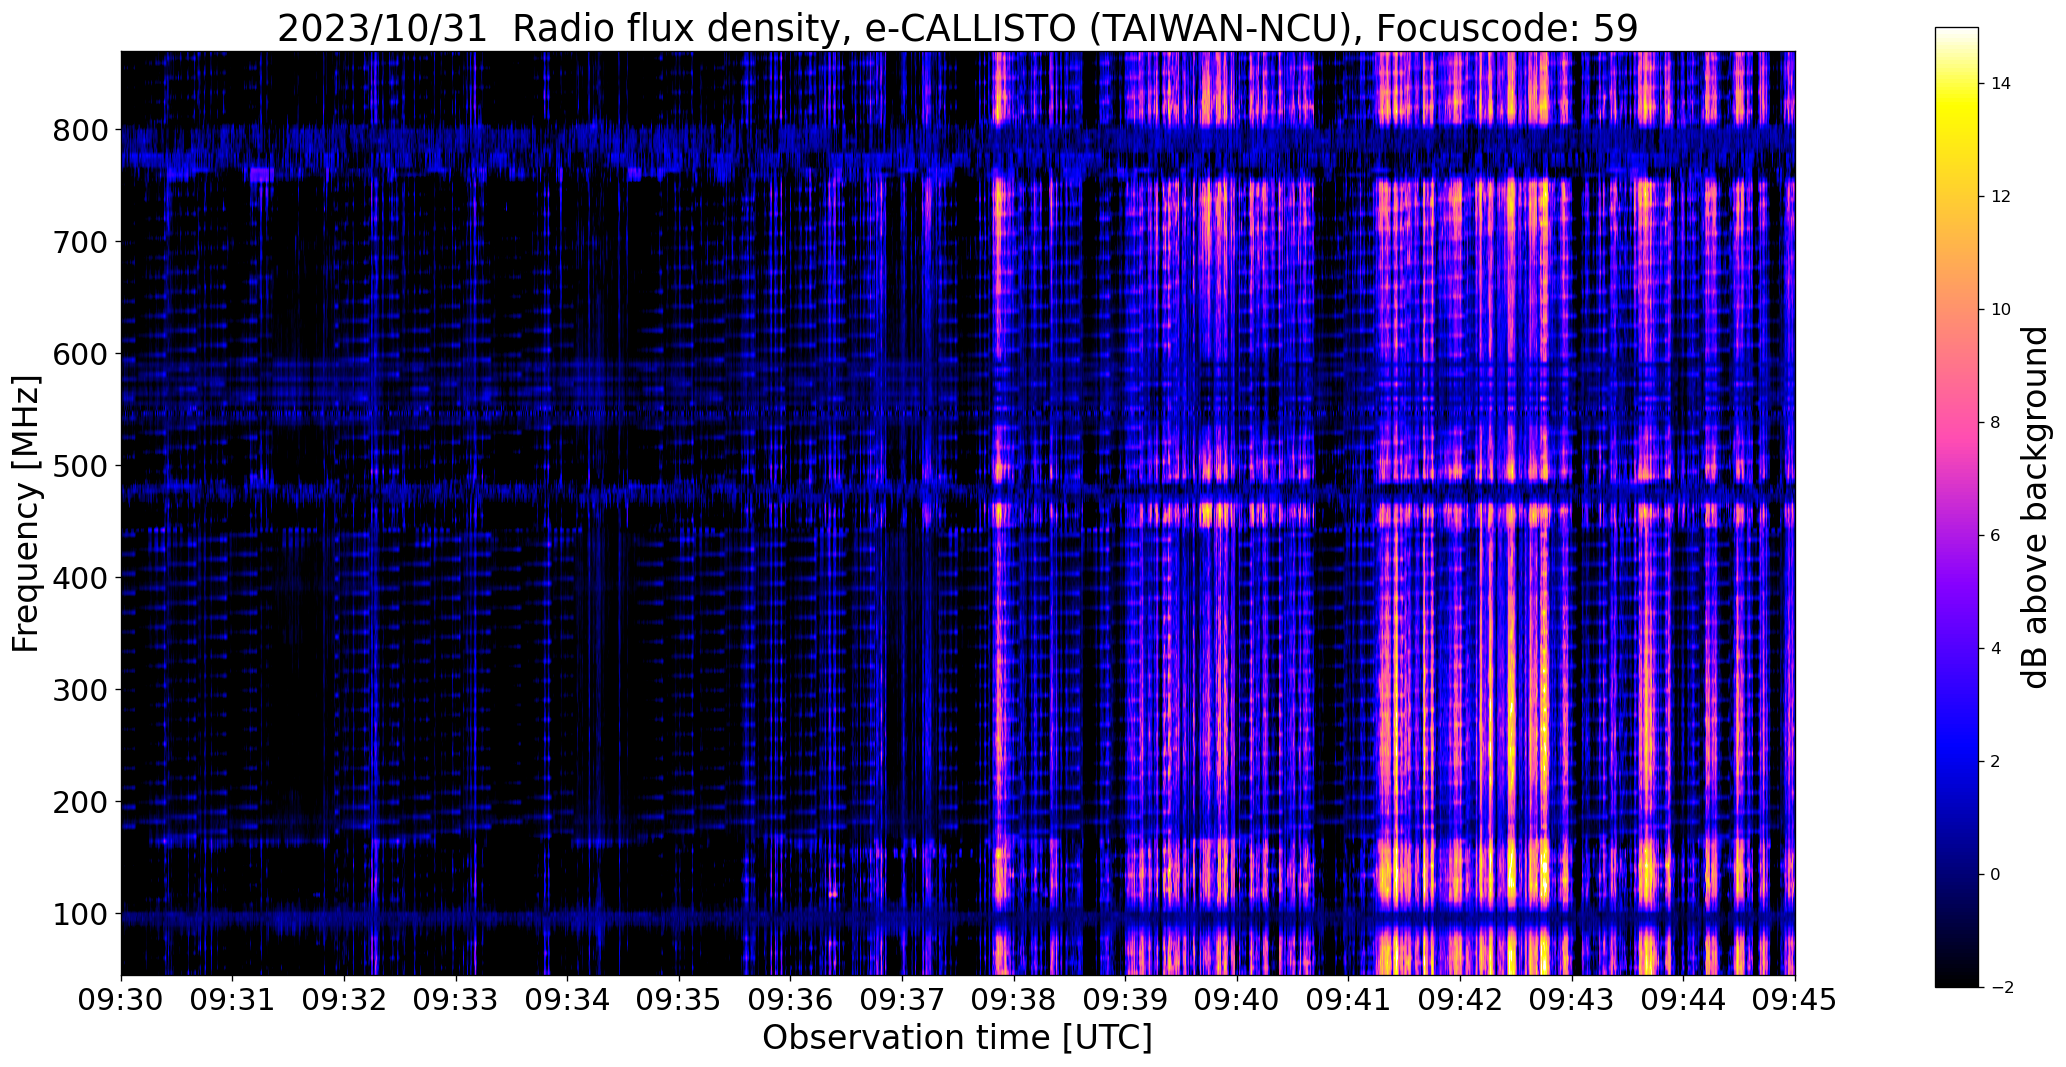Click the 09:30 time tick label

pos(121,1000)
